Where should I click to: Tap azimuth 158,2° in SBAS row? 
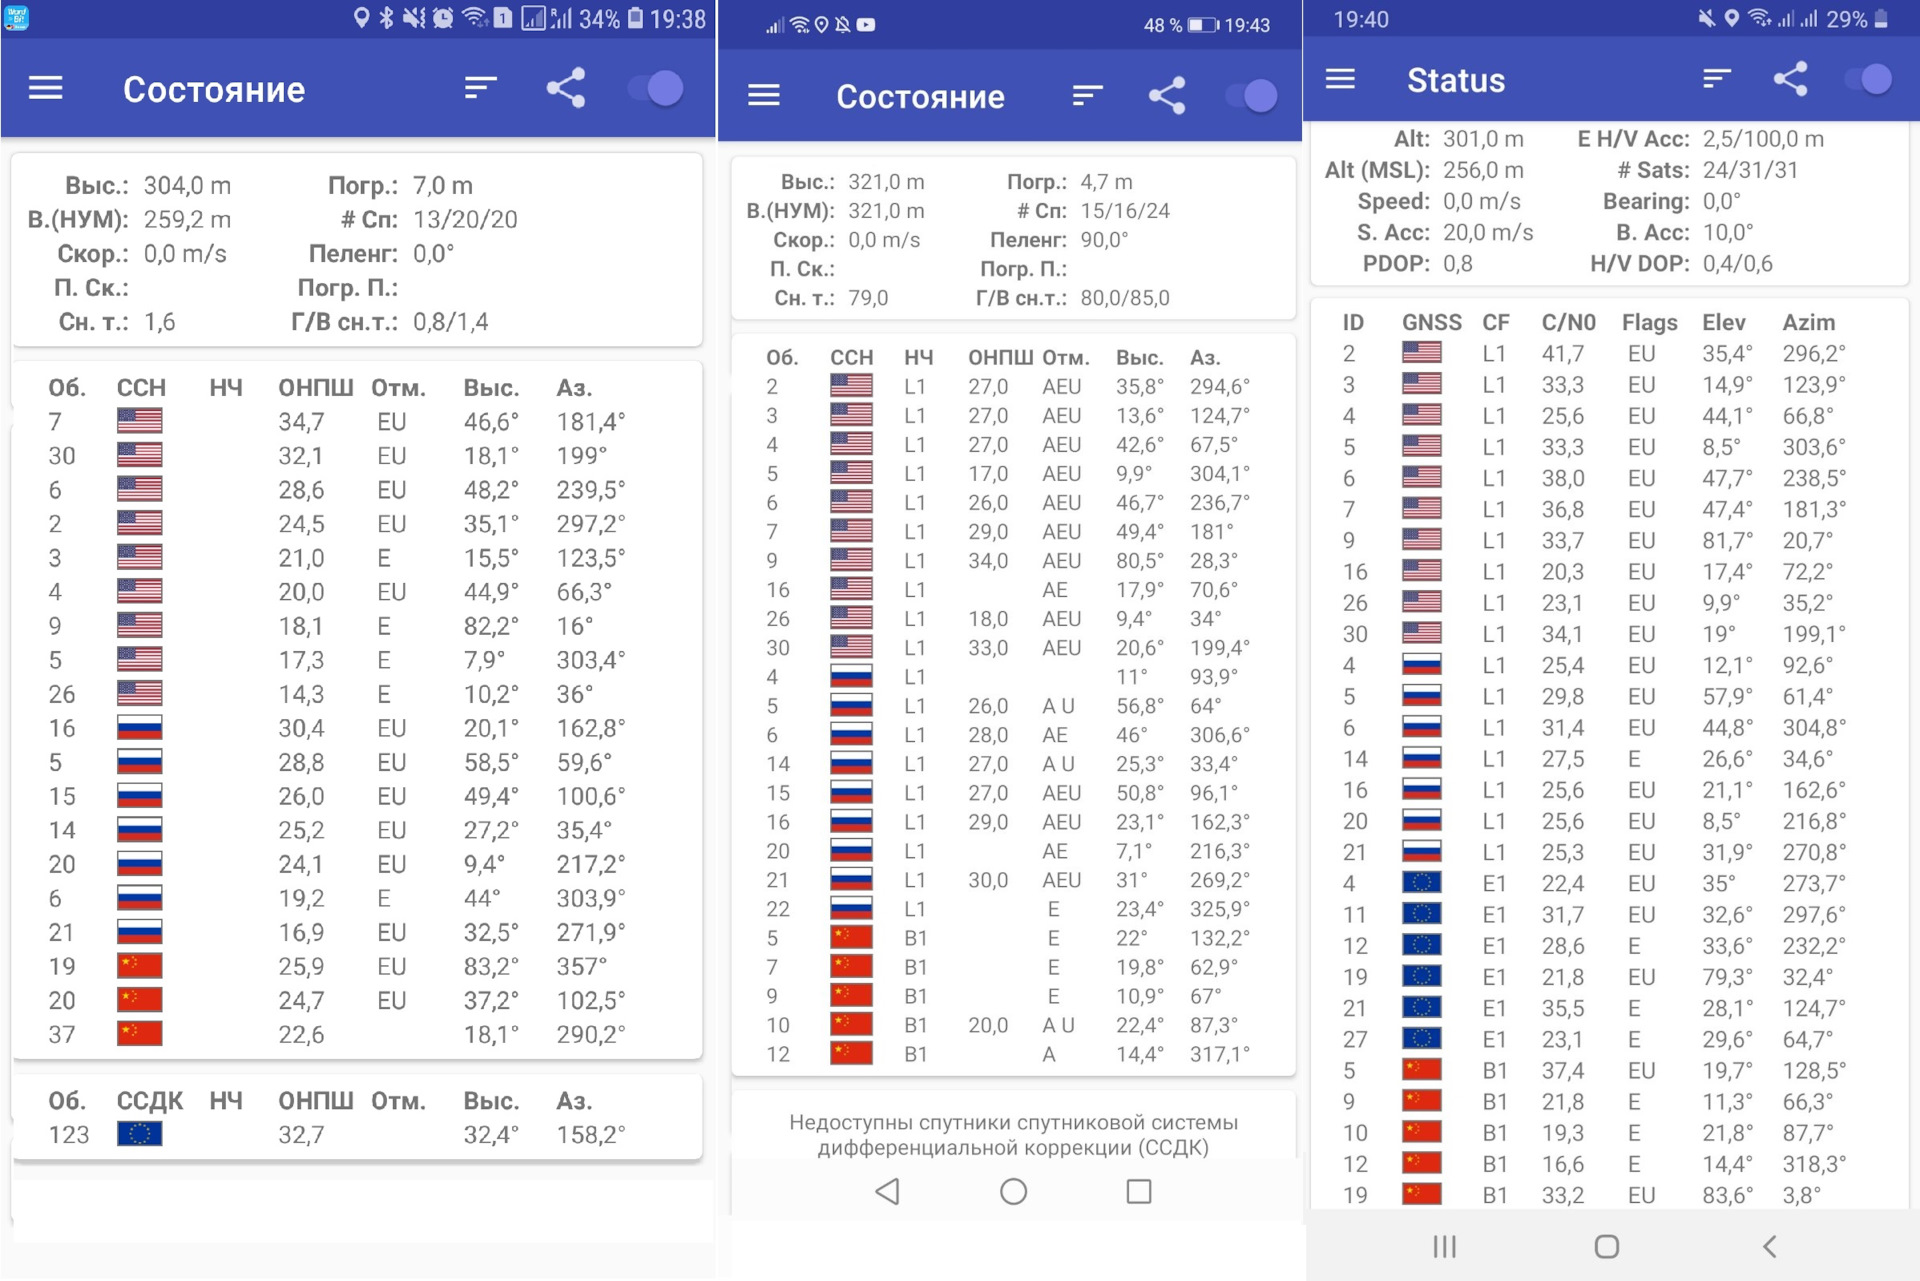click(x=590, y=1134)
